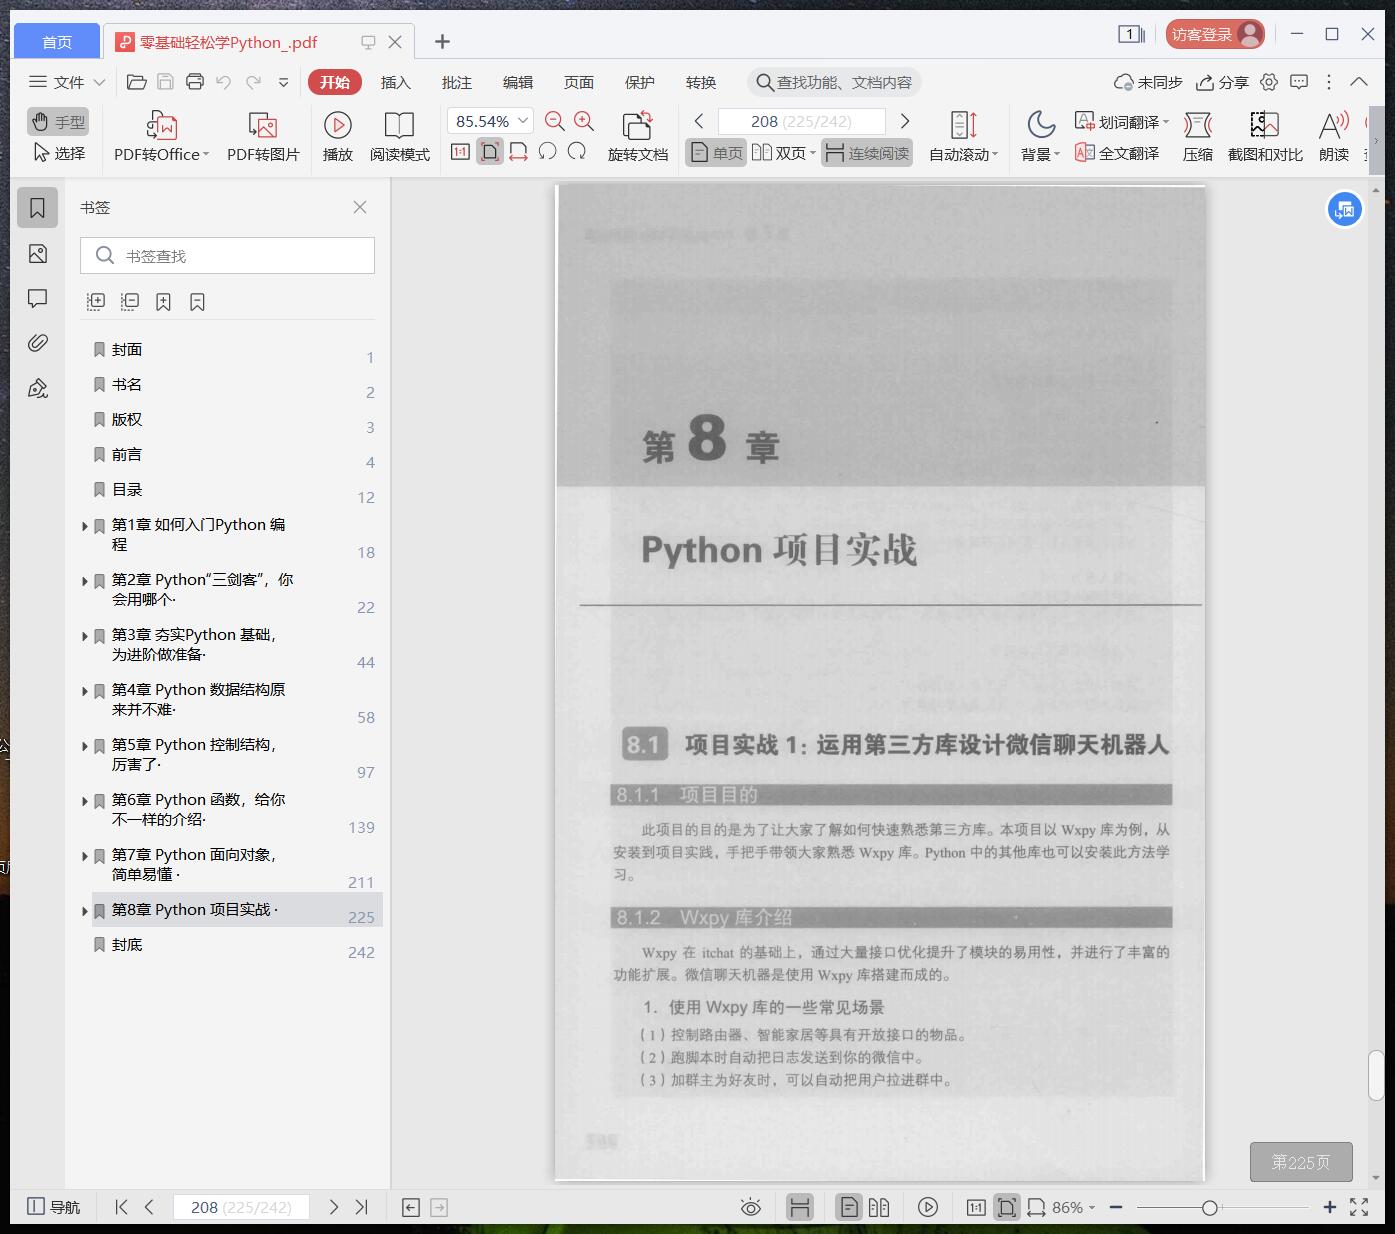The image size is (1395, 1234).
Task: Open signature panel in left sidebar
Action: click(38, 388)
